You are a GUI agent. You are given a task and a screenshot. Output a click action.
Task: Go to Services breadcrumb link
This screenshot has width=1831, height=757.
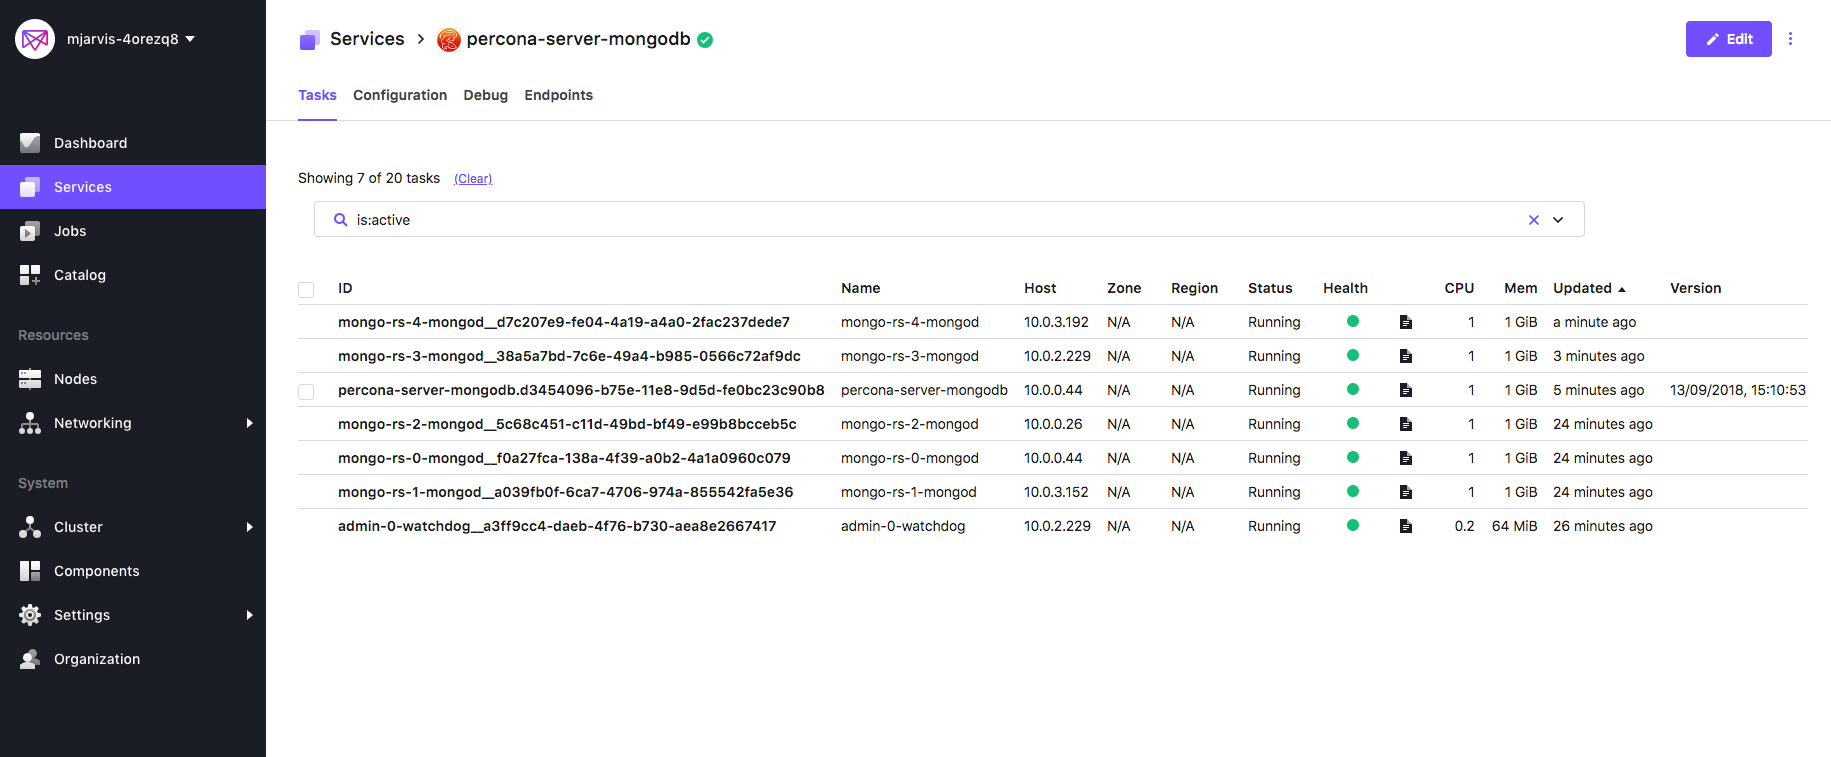tap(367, 39)
